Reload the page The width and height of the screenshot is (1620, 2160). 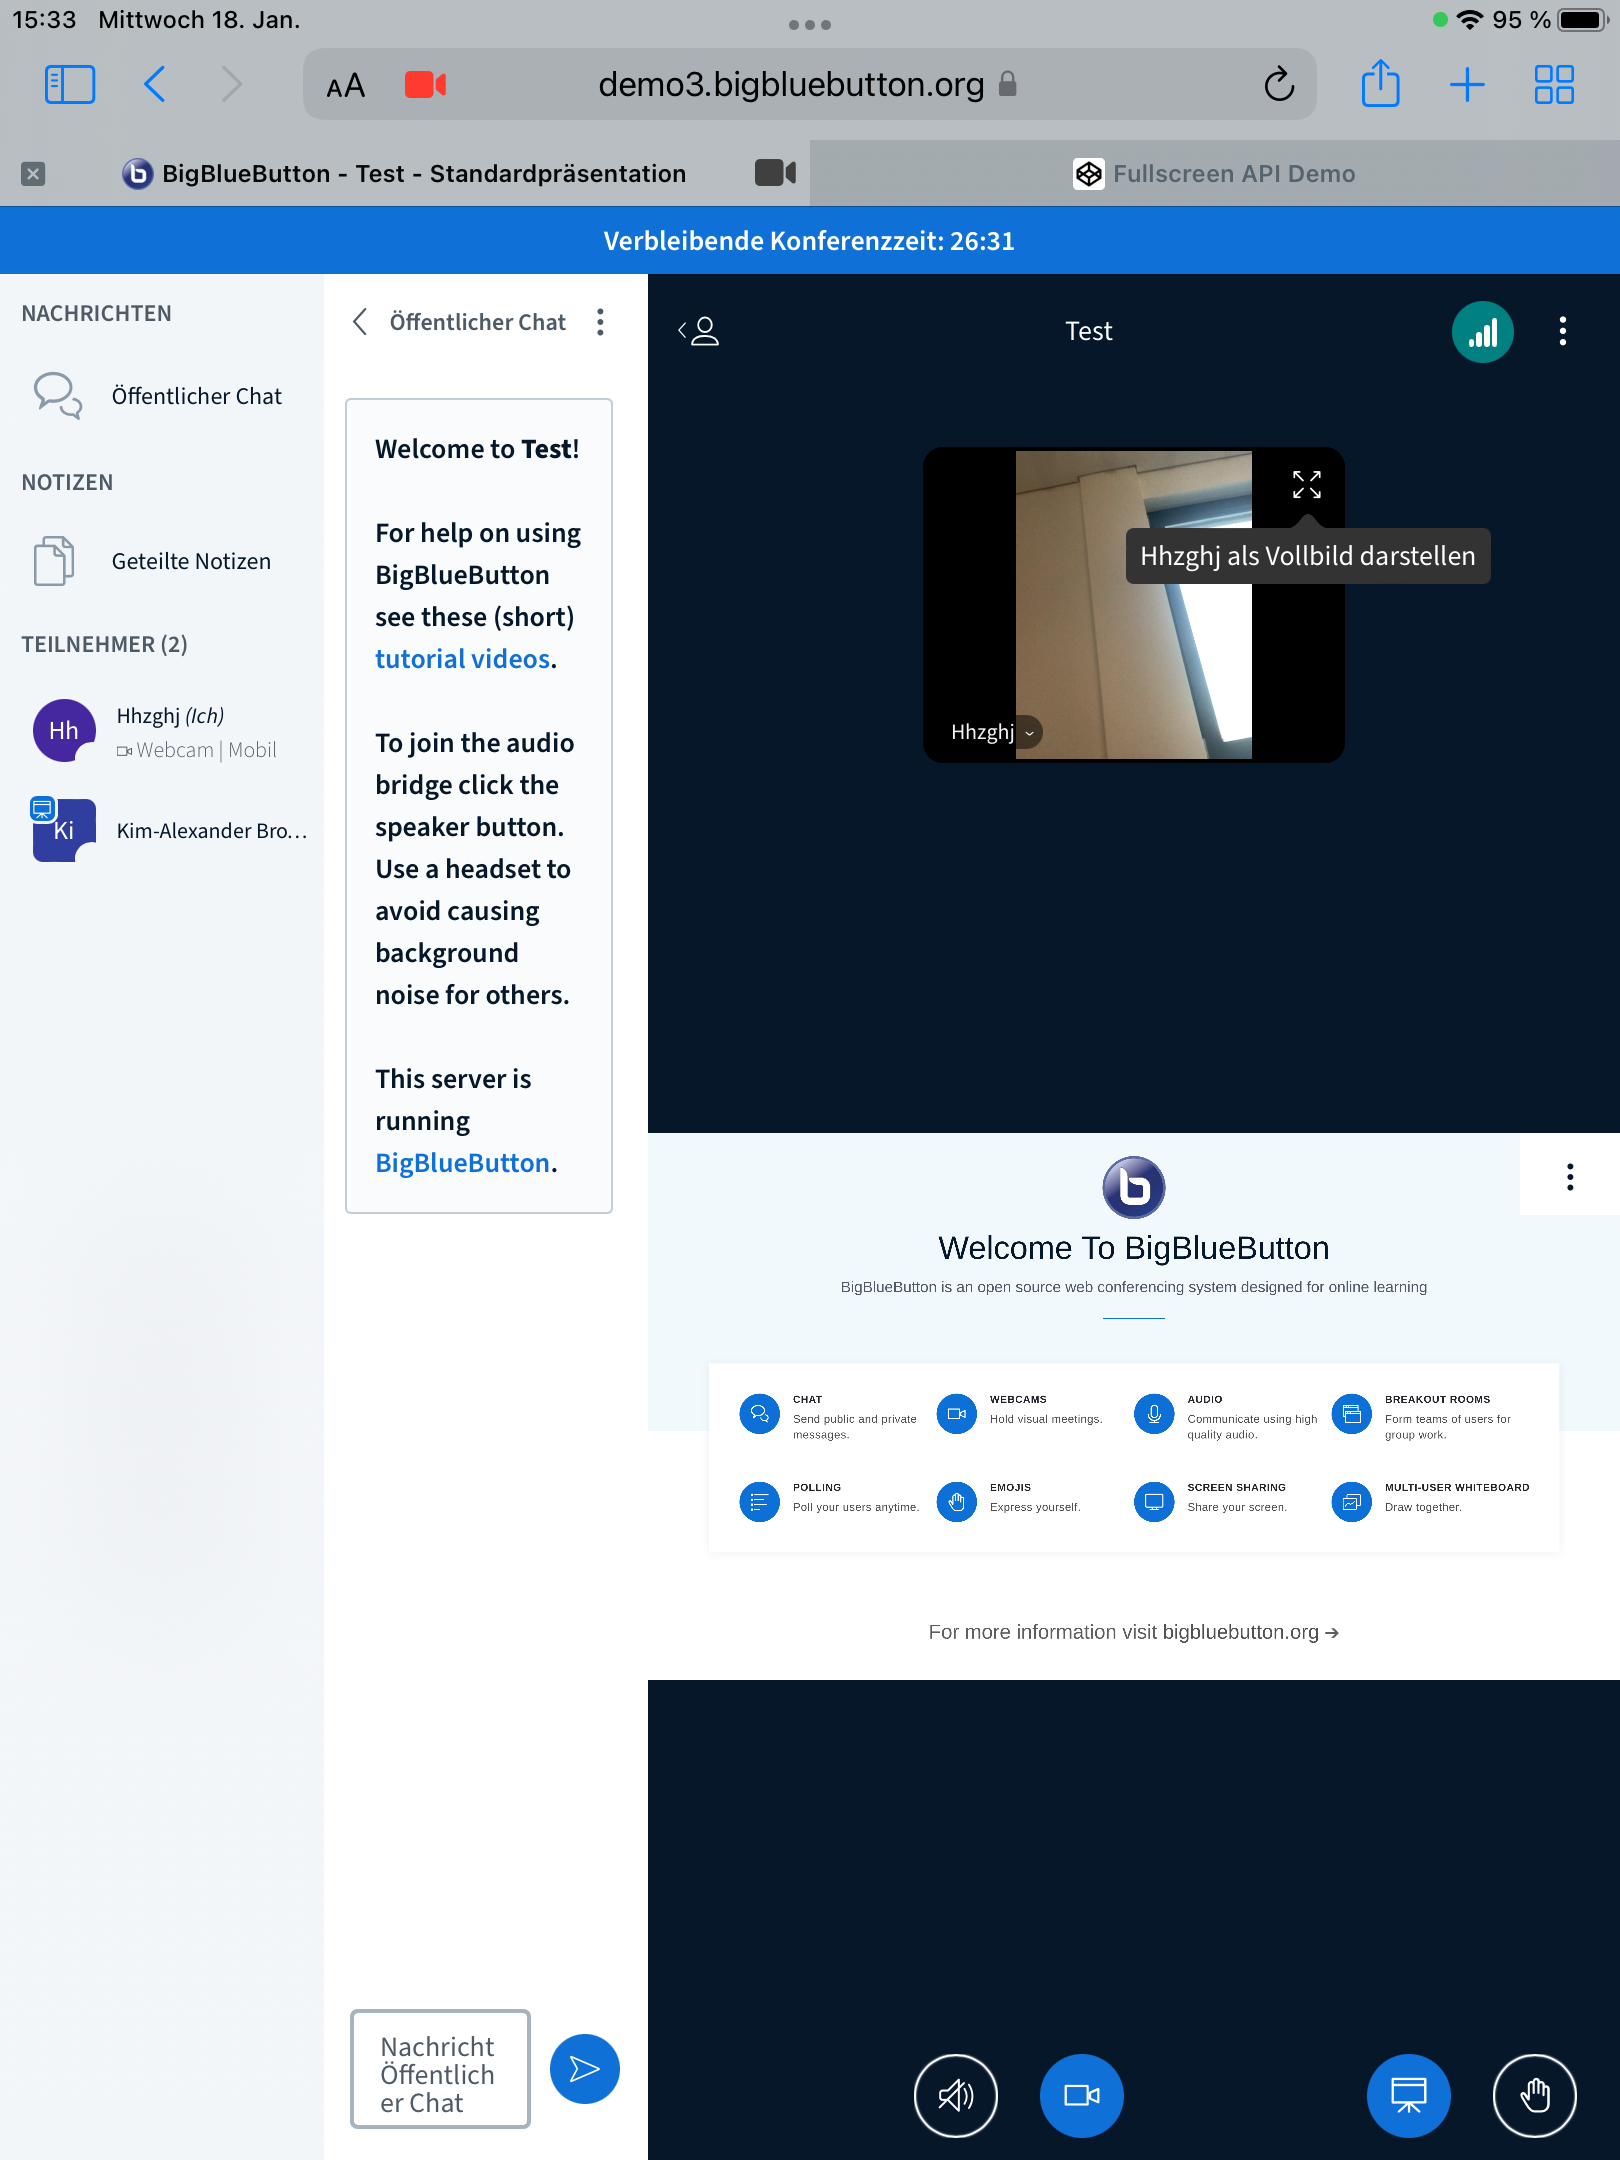1279,84
